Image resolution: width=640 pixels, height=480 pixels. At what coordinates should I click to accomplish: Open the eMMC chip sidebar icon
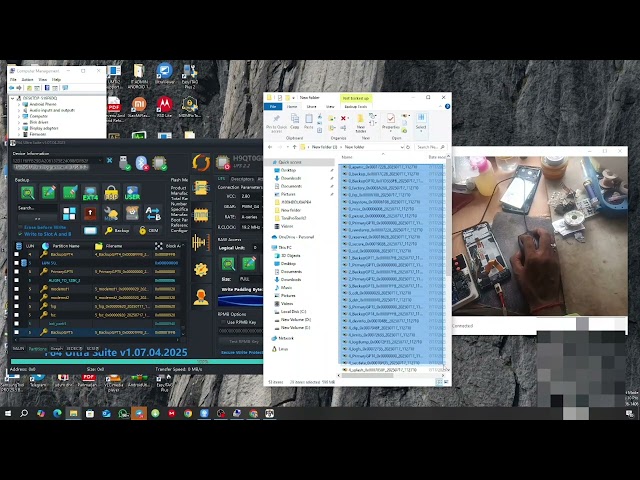point(201,215)
